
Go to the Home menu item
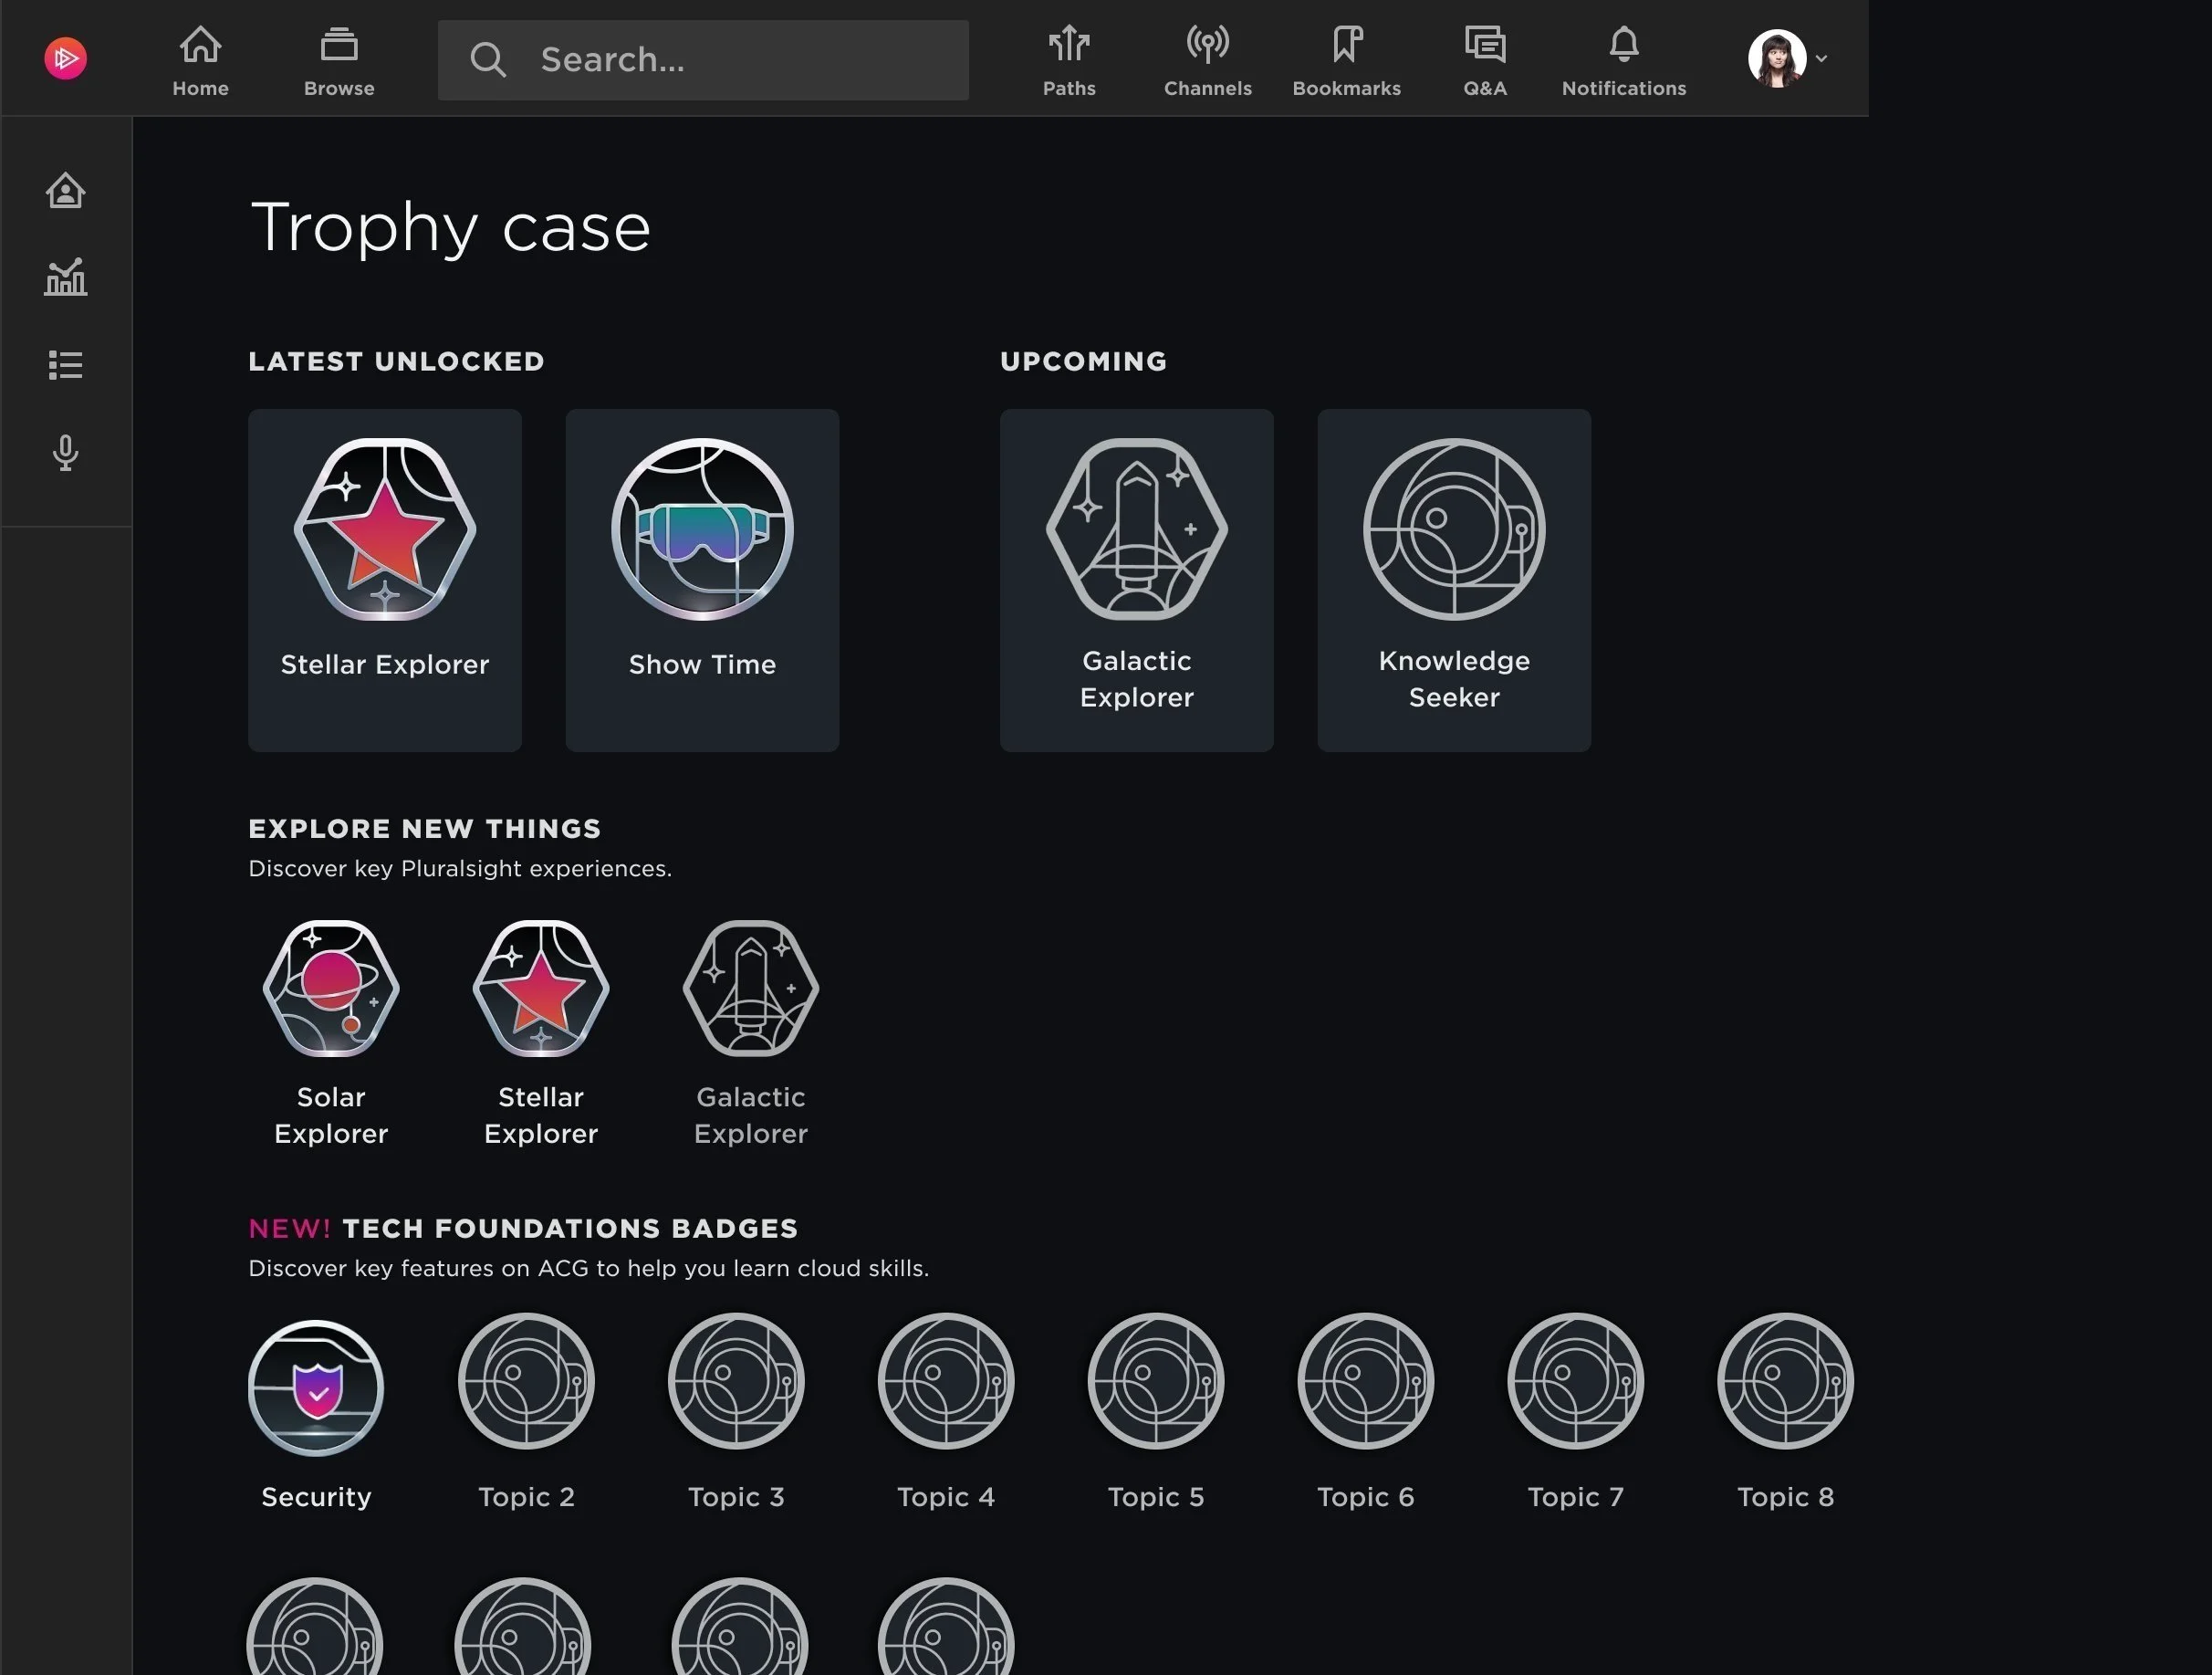coord(200,60)
